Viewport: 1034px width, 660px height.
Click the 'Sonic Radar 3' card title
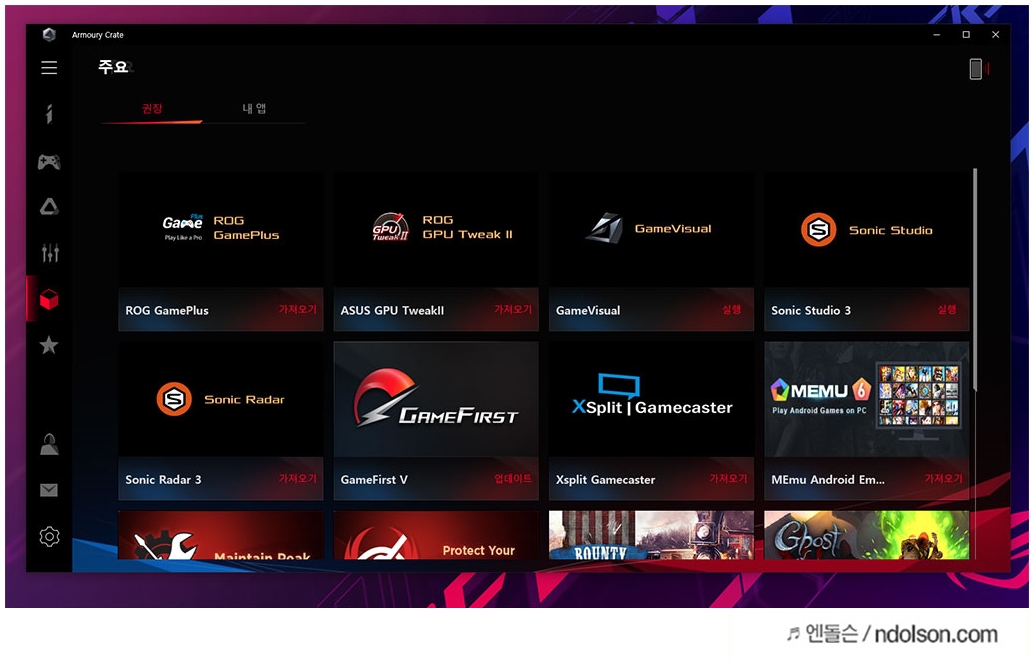click(x=164, y=480)
